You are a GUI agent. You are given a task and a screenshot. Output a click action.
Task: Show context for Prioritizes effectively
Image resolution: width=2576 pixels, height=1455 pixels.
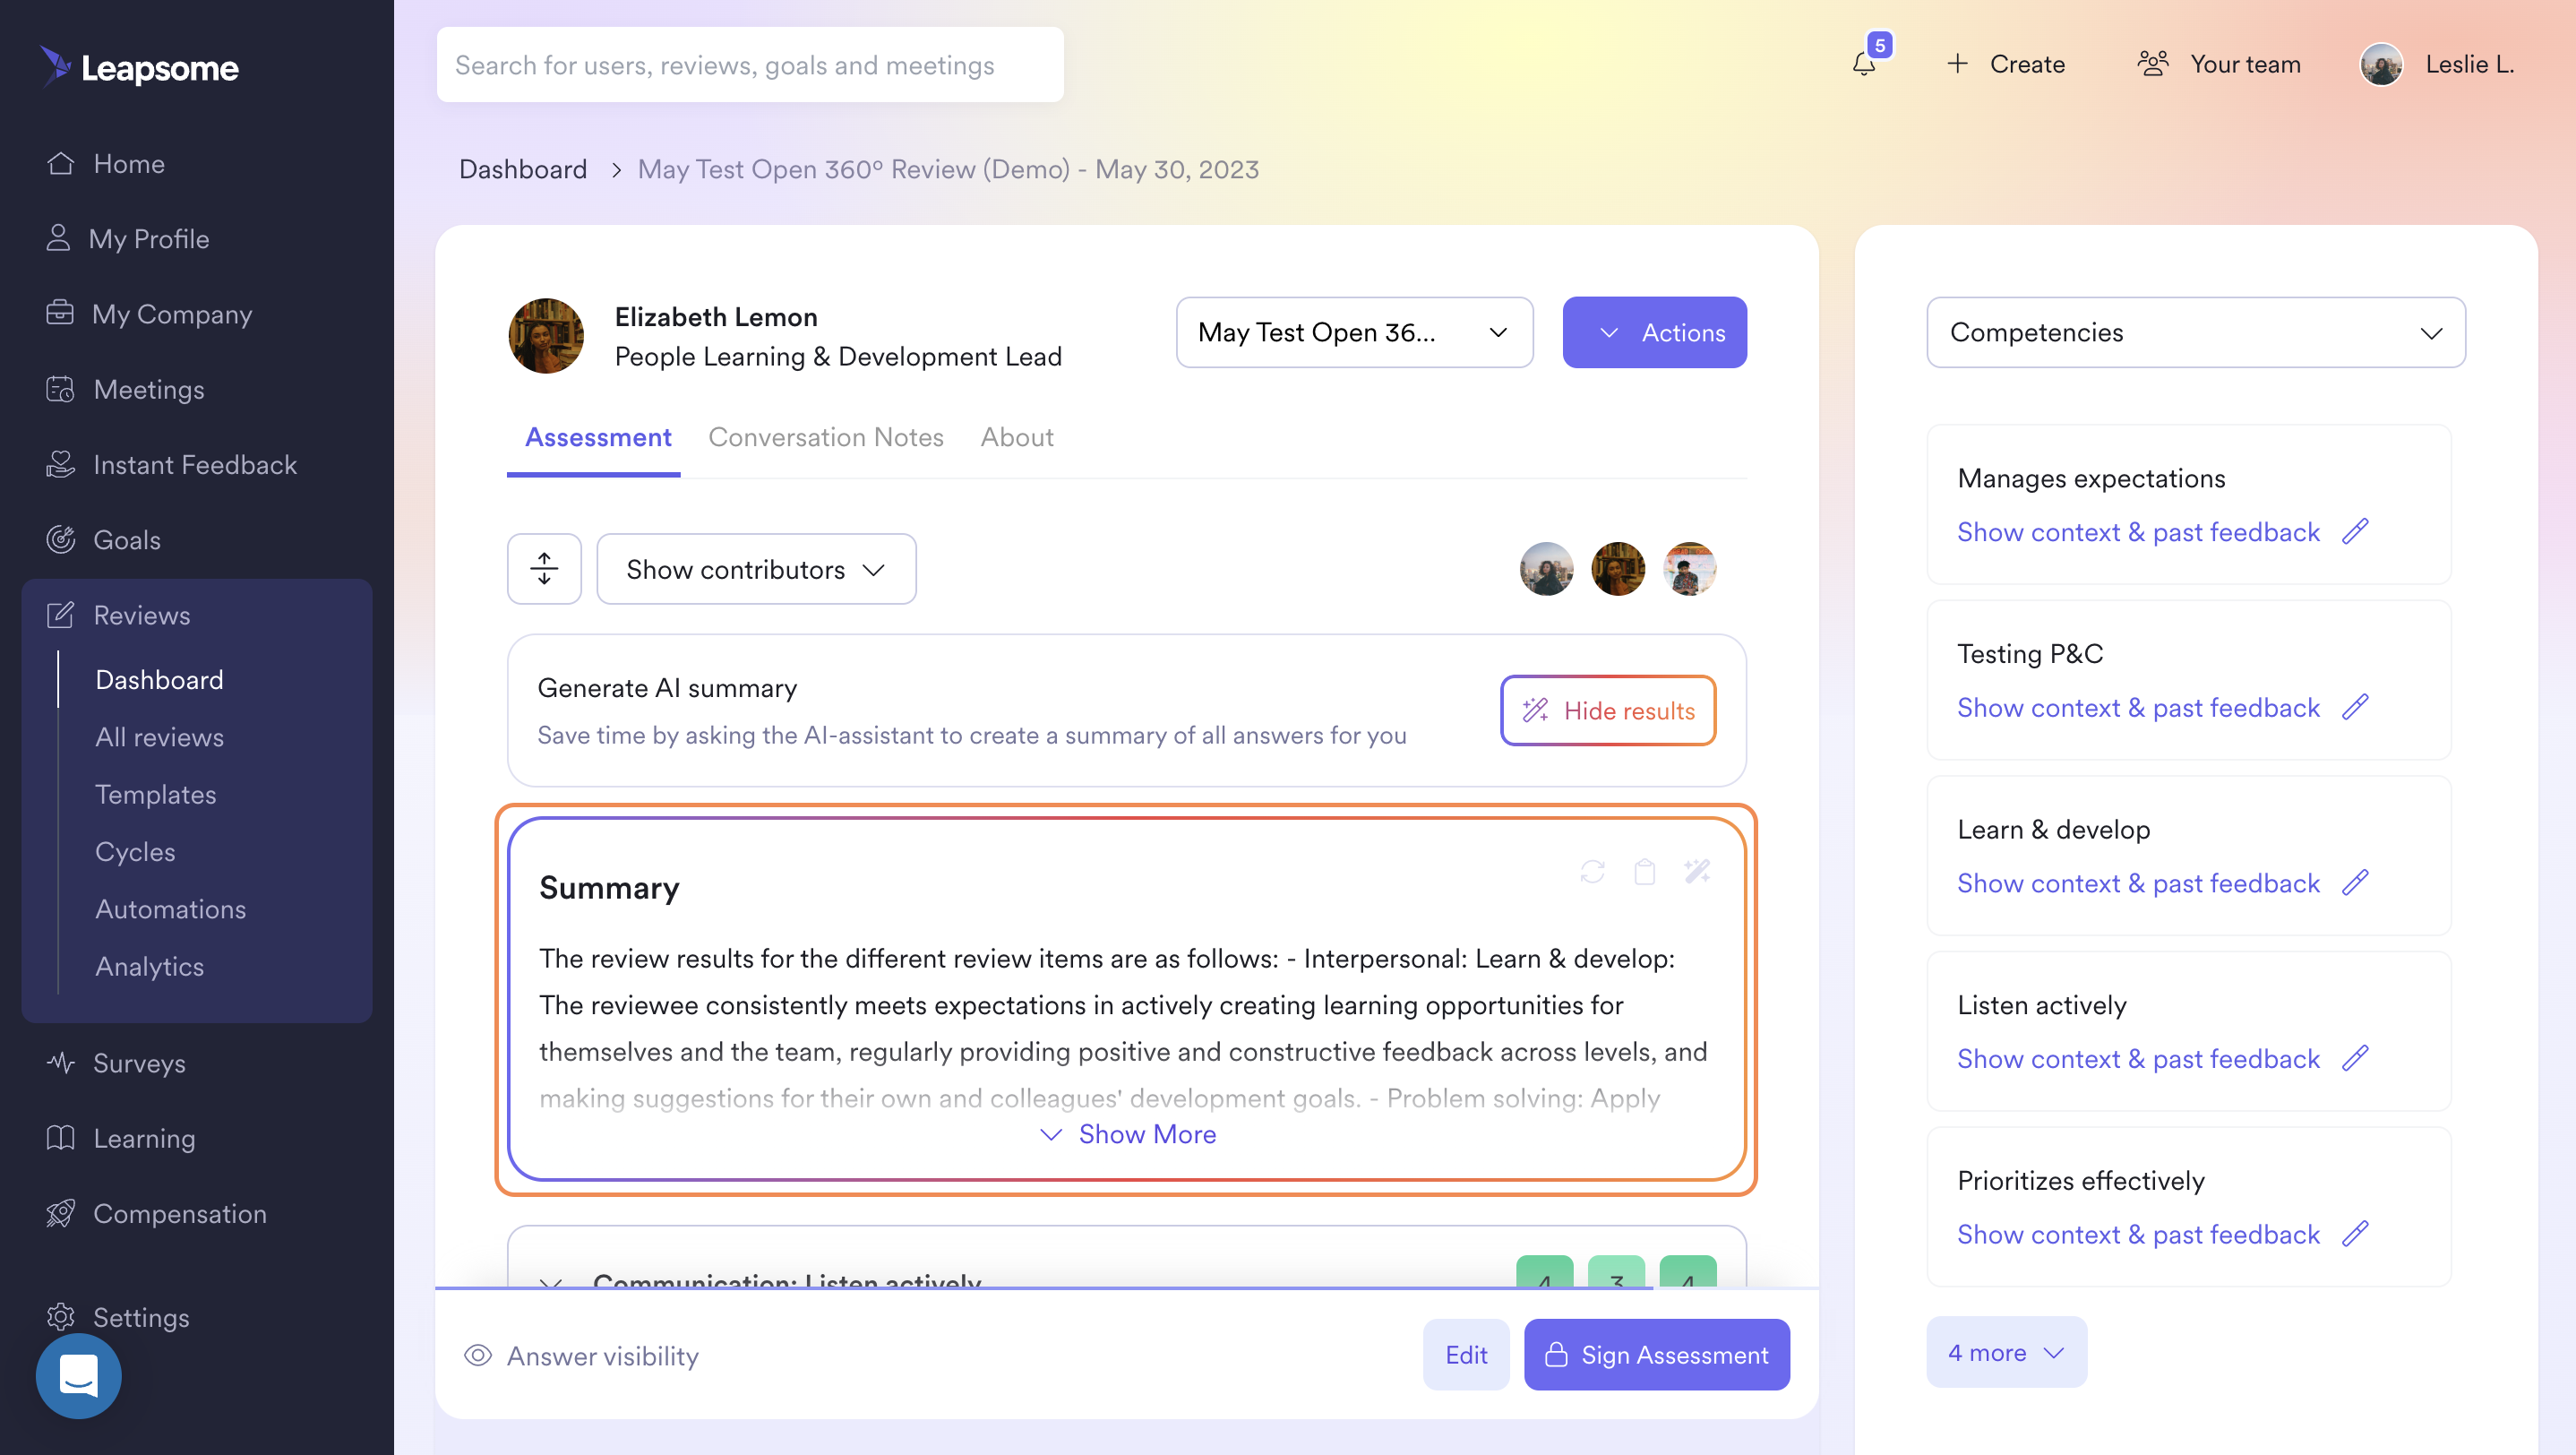pyautogui.click(x=2138, y=1234)
